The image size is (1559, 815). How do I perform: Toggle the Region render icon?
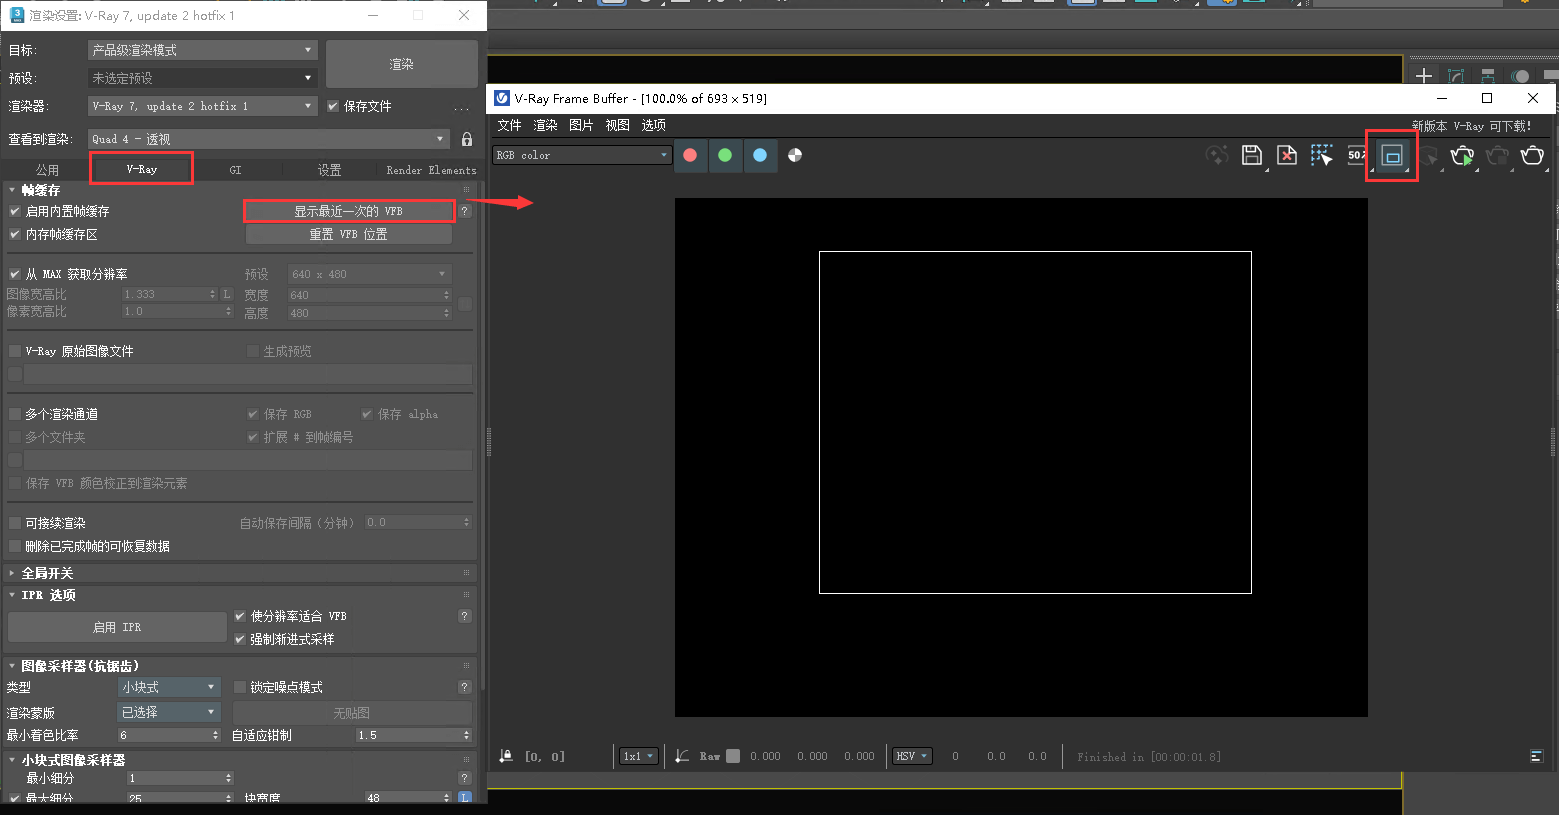[1392, 156]
